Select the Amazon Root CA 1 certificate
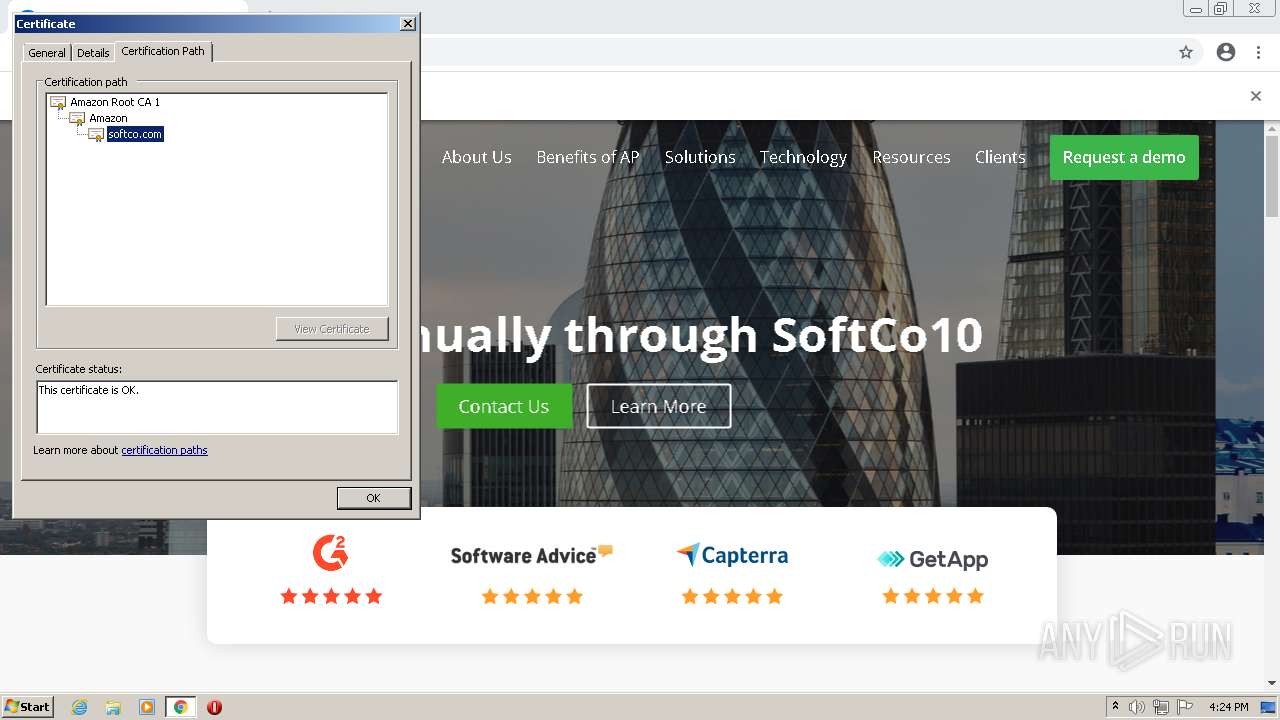The width and height of the screenshot is (1280, 720). 115,102
